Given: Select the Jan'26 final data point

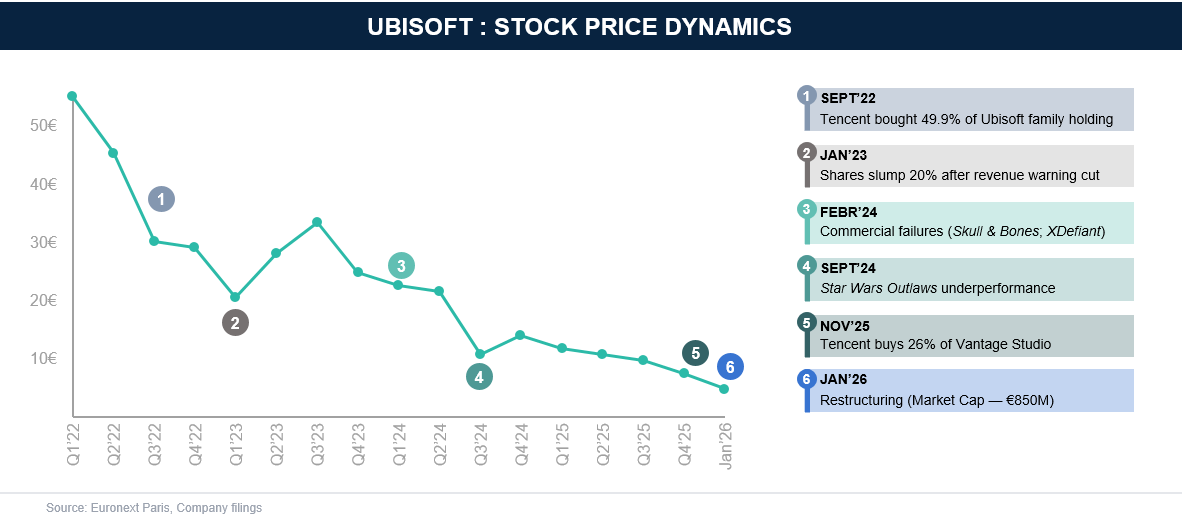Looking at the screenshot, I should pyautogui.click(x=724, y=388).
